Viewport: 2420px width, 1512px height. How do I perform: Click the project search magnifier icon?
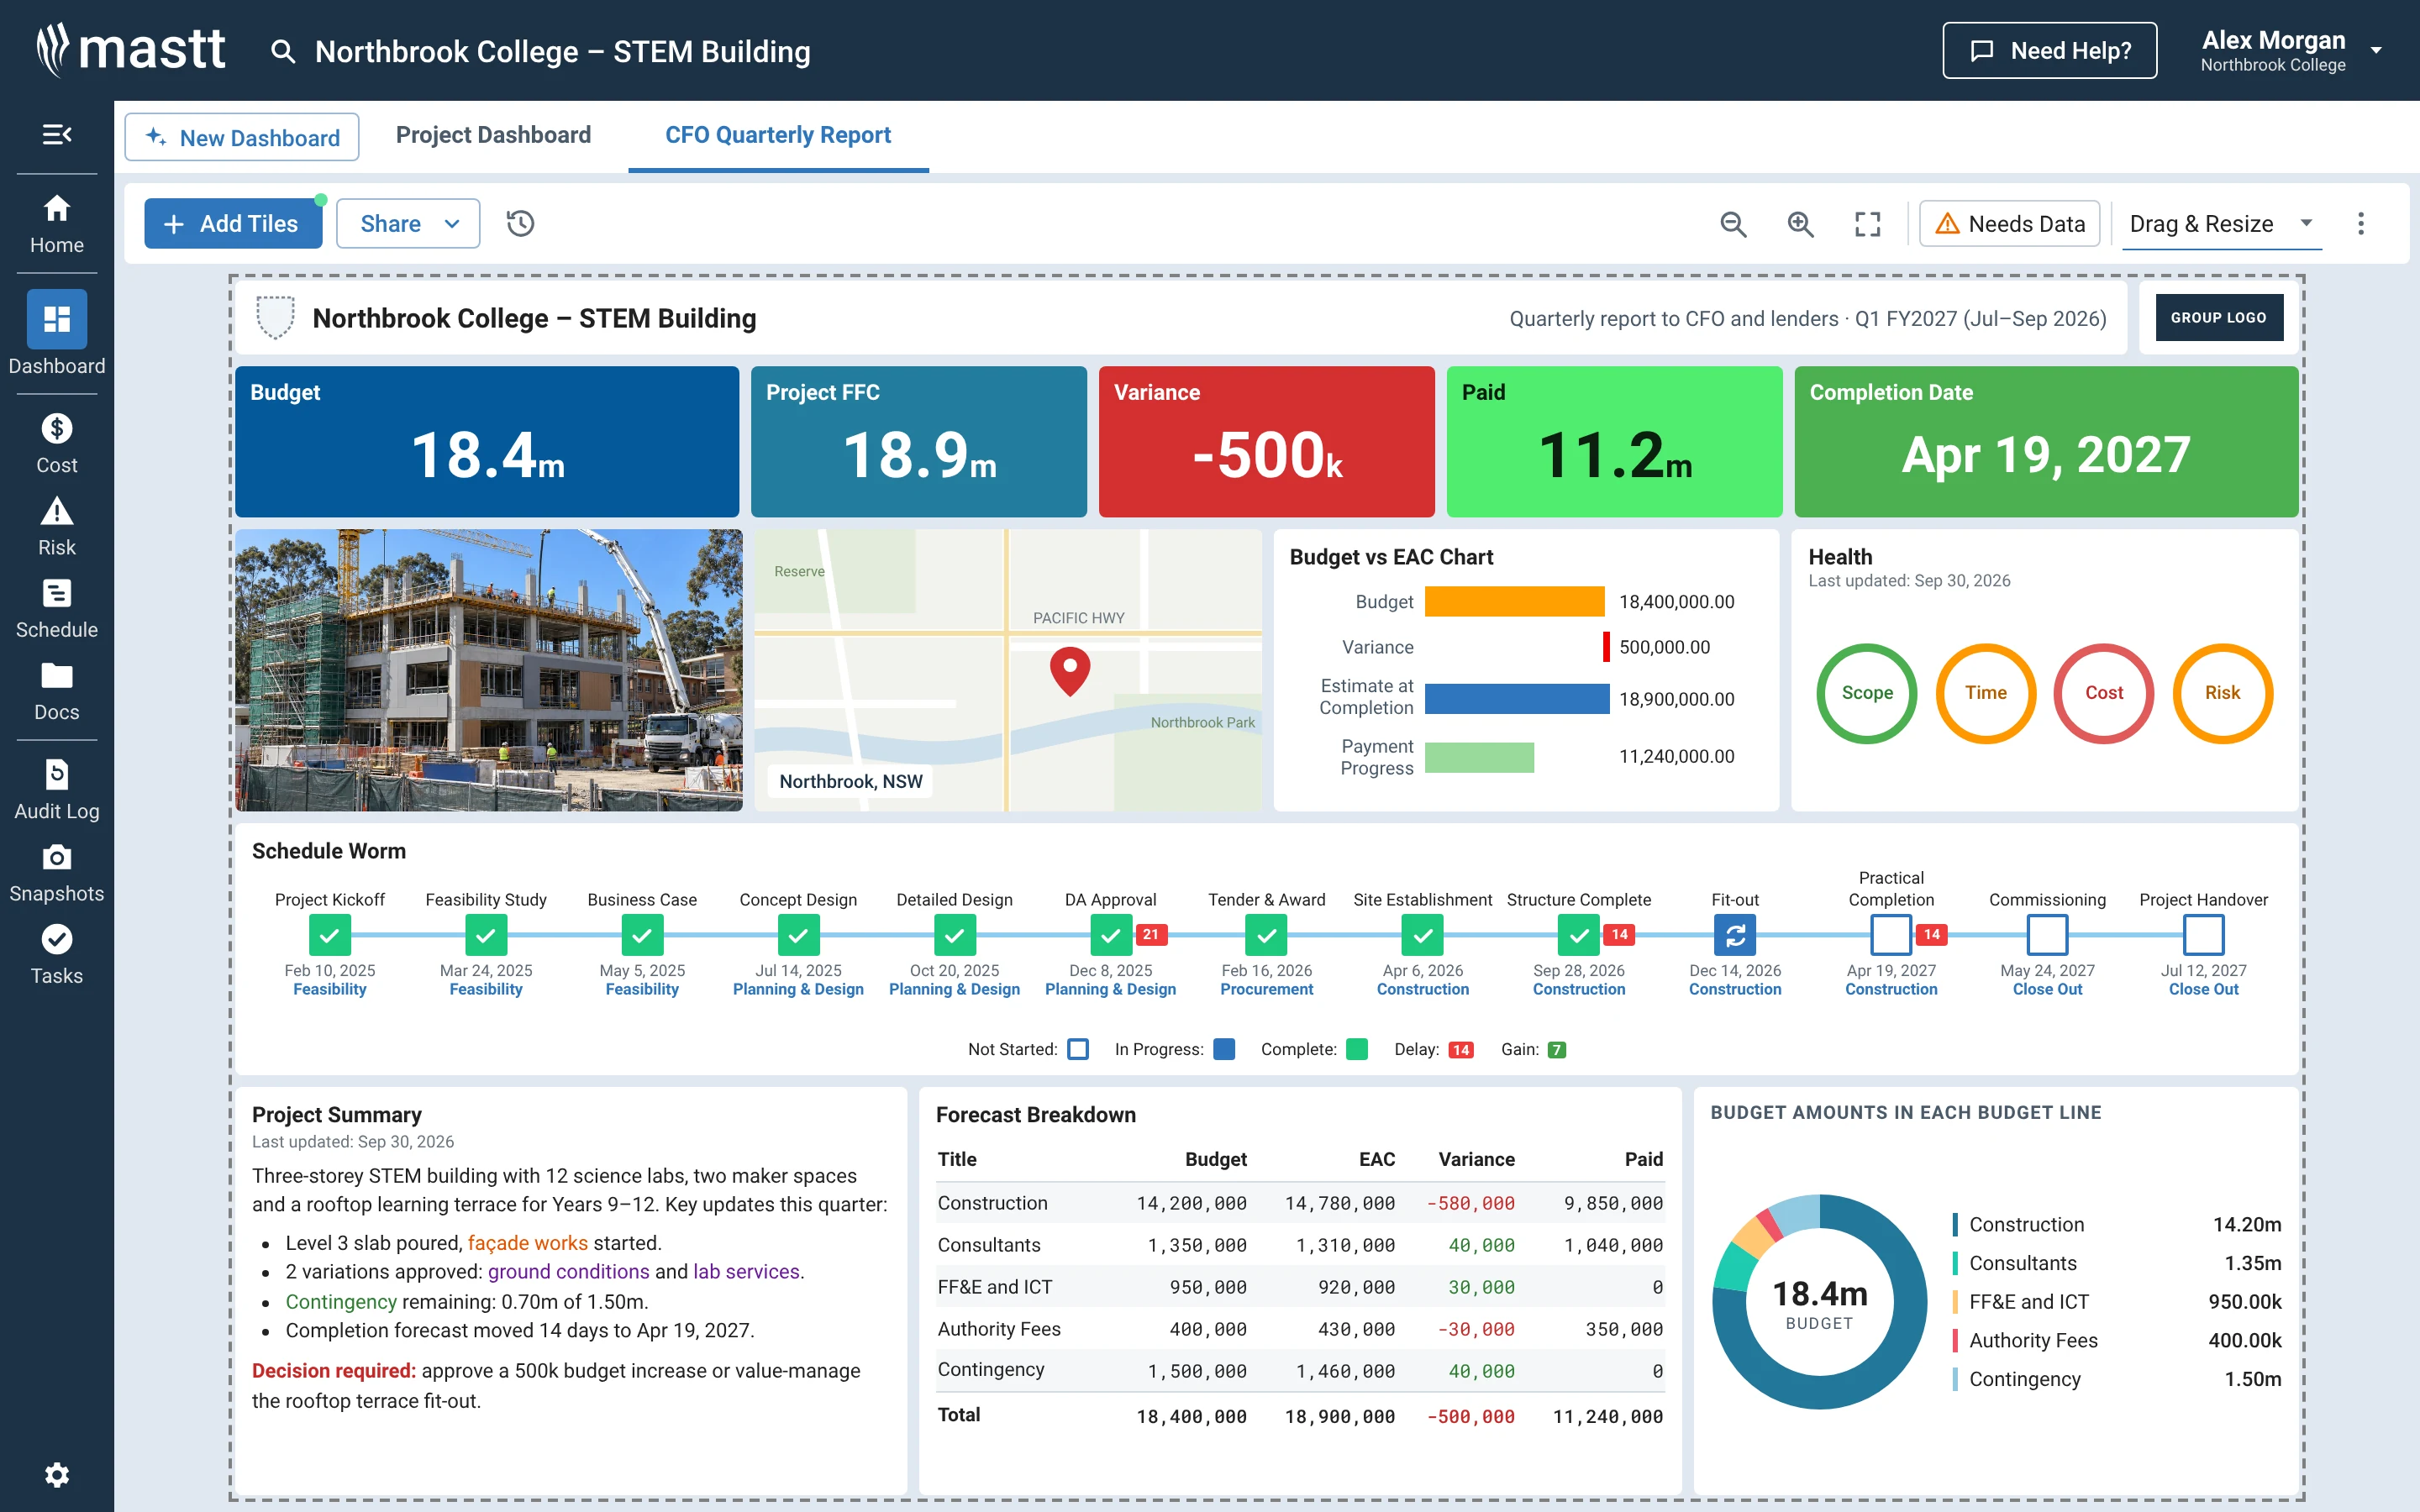(283, 52)
